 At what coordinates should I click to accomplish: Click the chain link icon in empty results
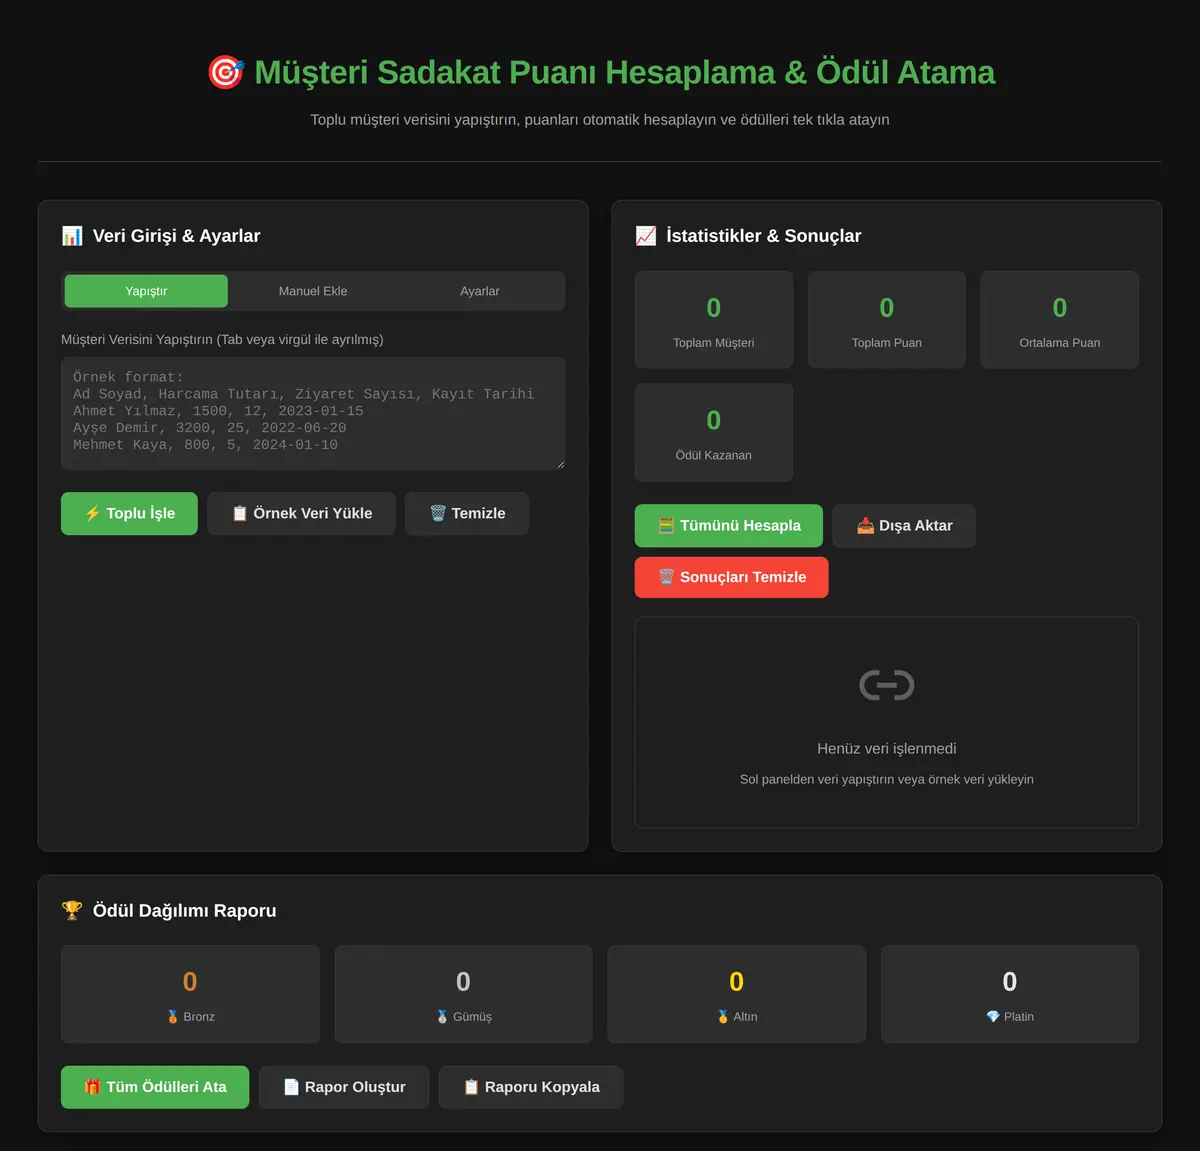pyautogui.click(x=887, y=685)
